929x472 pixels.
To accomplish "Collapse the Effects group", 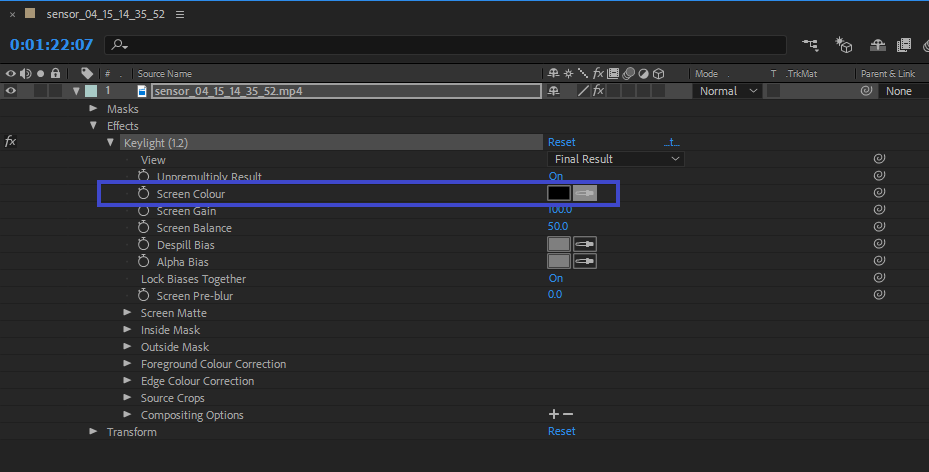I will 93,126.
